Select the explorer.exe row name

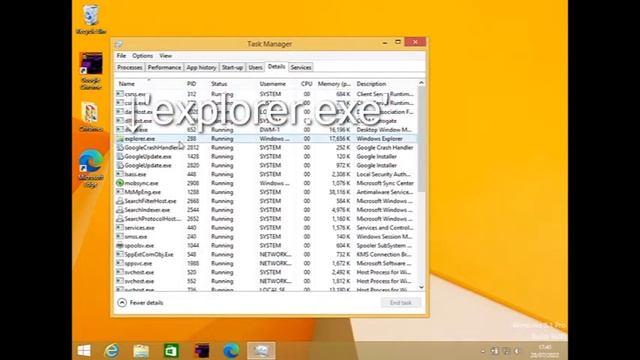pos(140,139)
